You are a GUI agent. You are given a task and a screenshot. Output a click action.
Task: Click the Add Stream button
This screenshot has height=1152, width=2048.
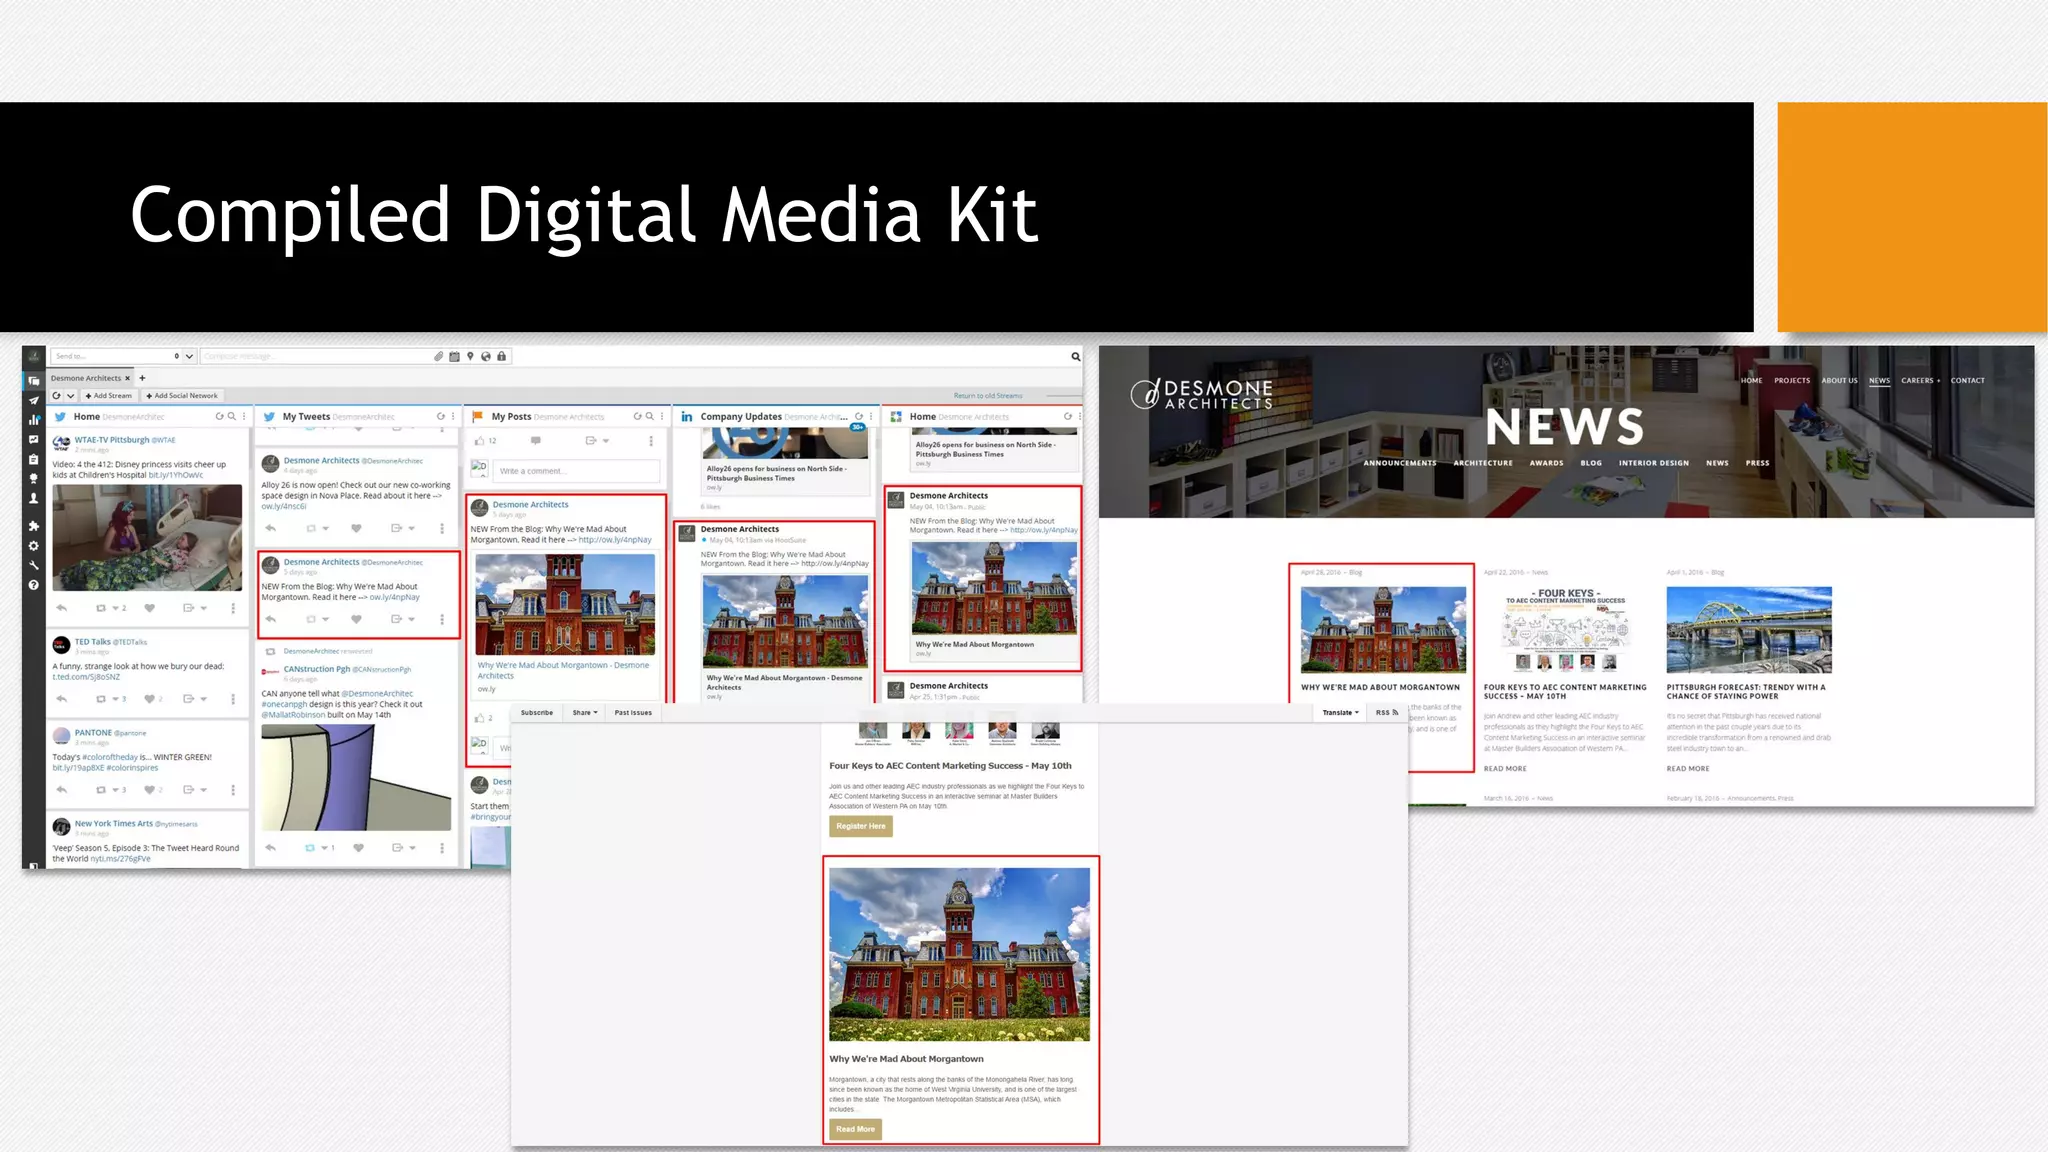click(108, 396)
